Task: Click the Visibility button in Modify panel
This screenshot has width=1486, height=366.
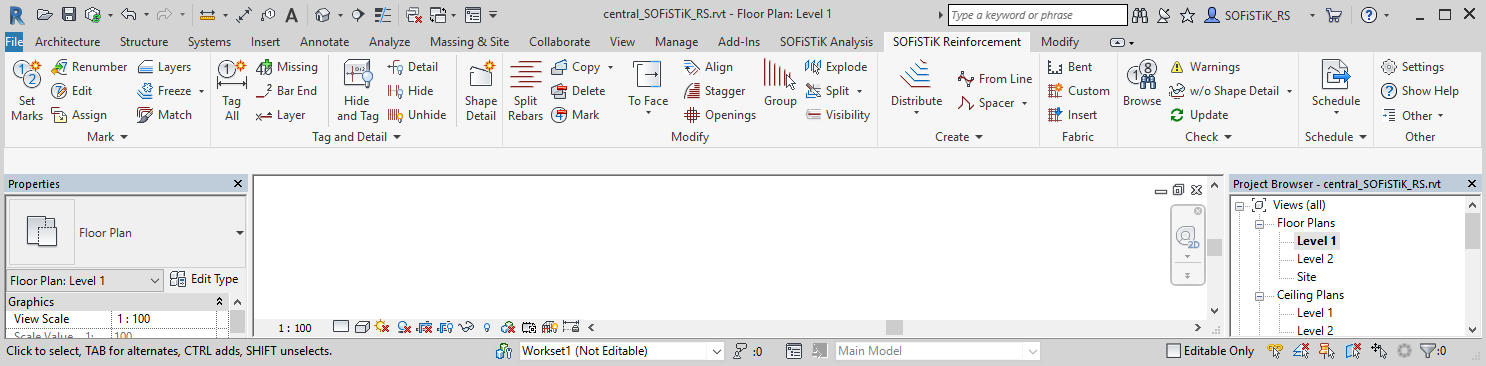Action: point(838,115)
